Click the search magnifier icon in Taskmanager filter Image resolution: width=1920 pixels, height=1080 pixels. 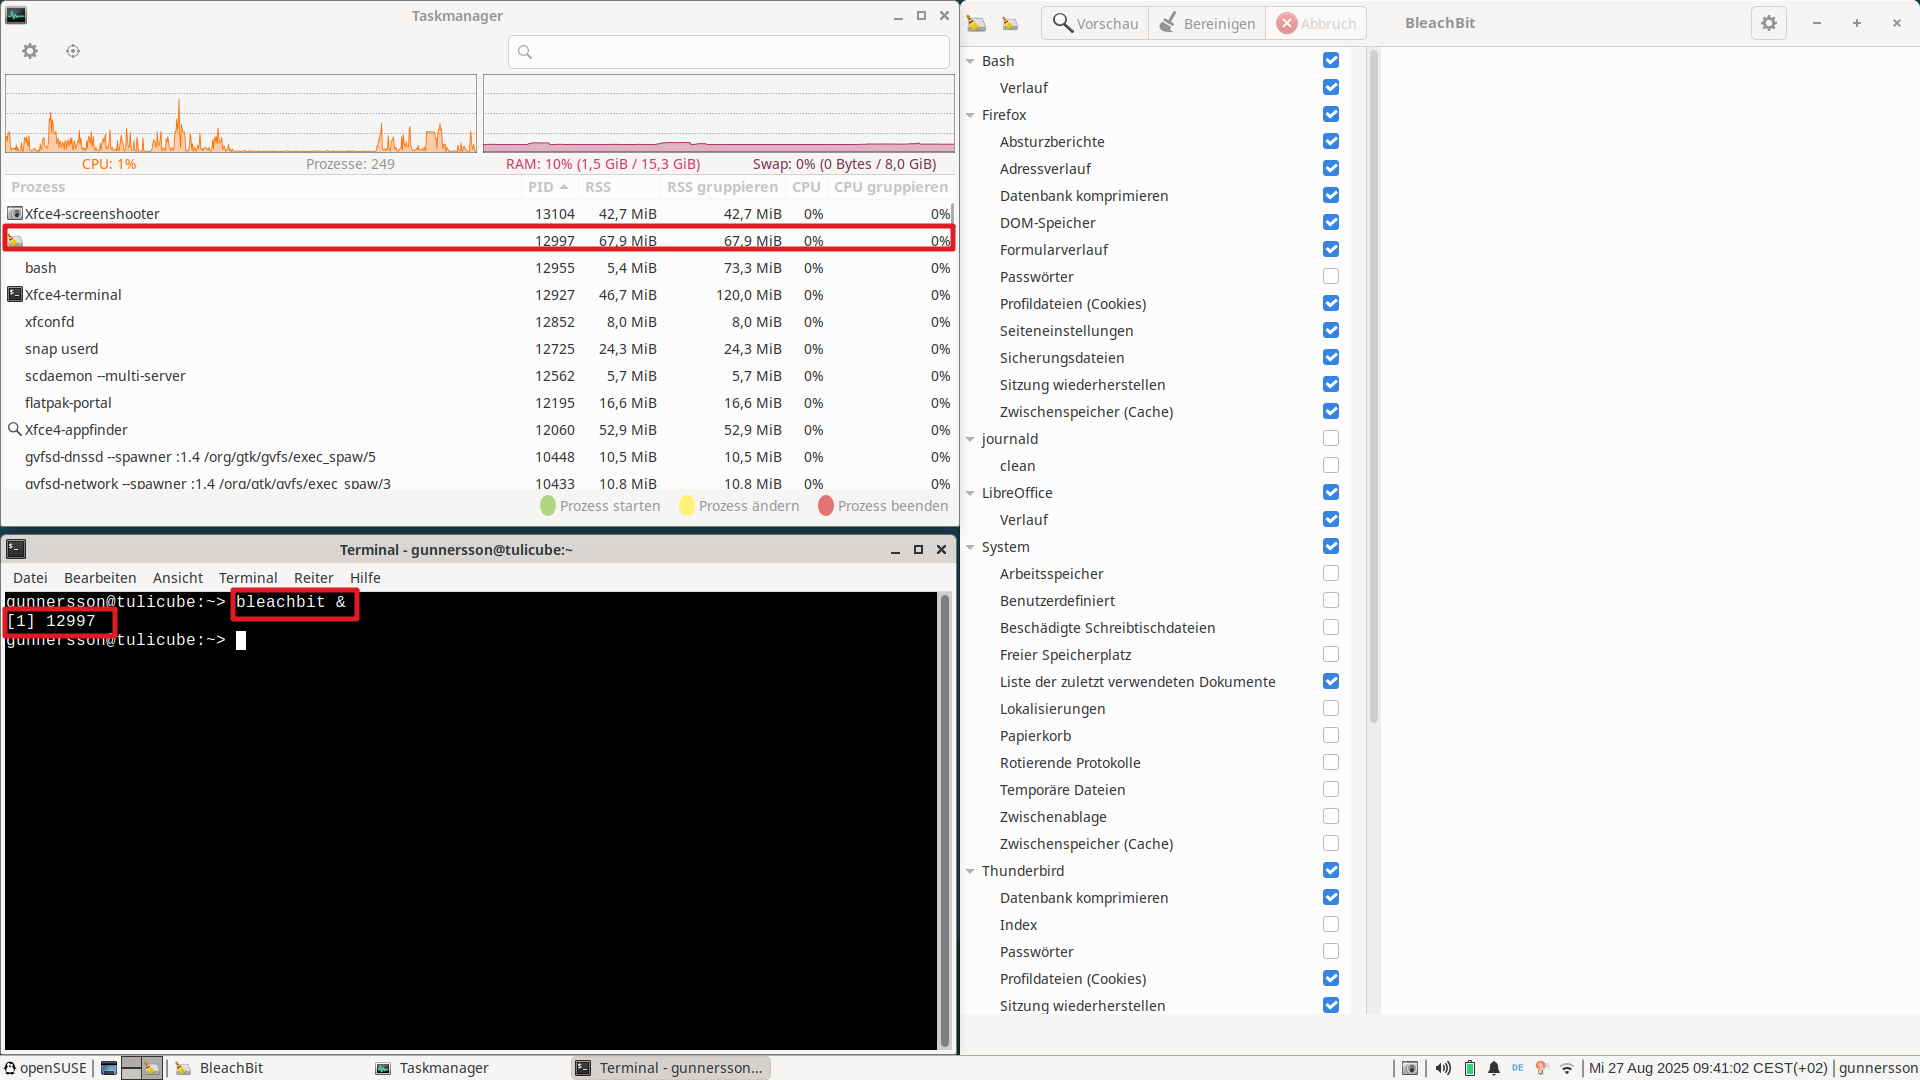(525, 52)
